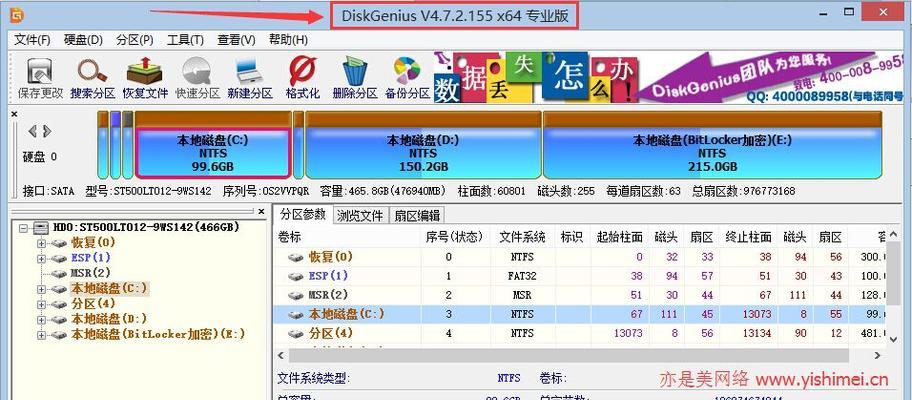Screen dimensions: 912x400
Task: Click the horizontal scrollbar left arrow
Action: click(x=282, y=355)
